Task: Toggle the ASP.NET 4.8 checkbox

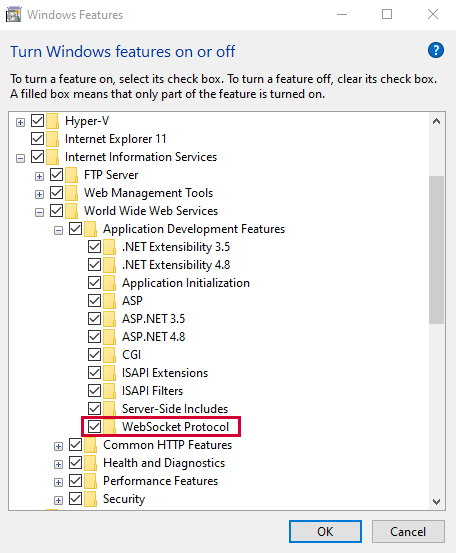Action: point(94,336)
